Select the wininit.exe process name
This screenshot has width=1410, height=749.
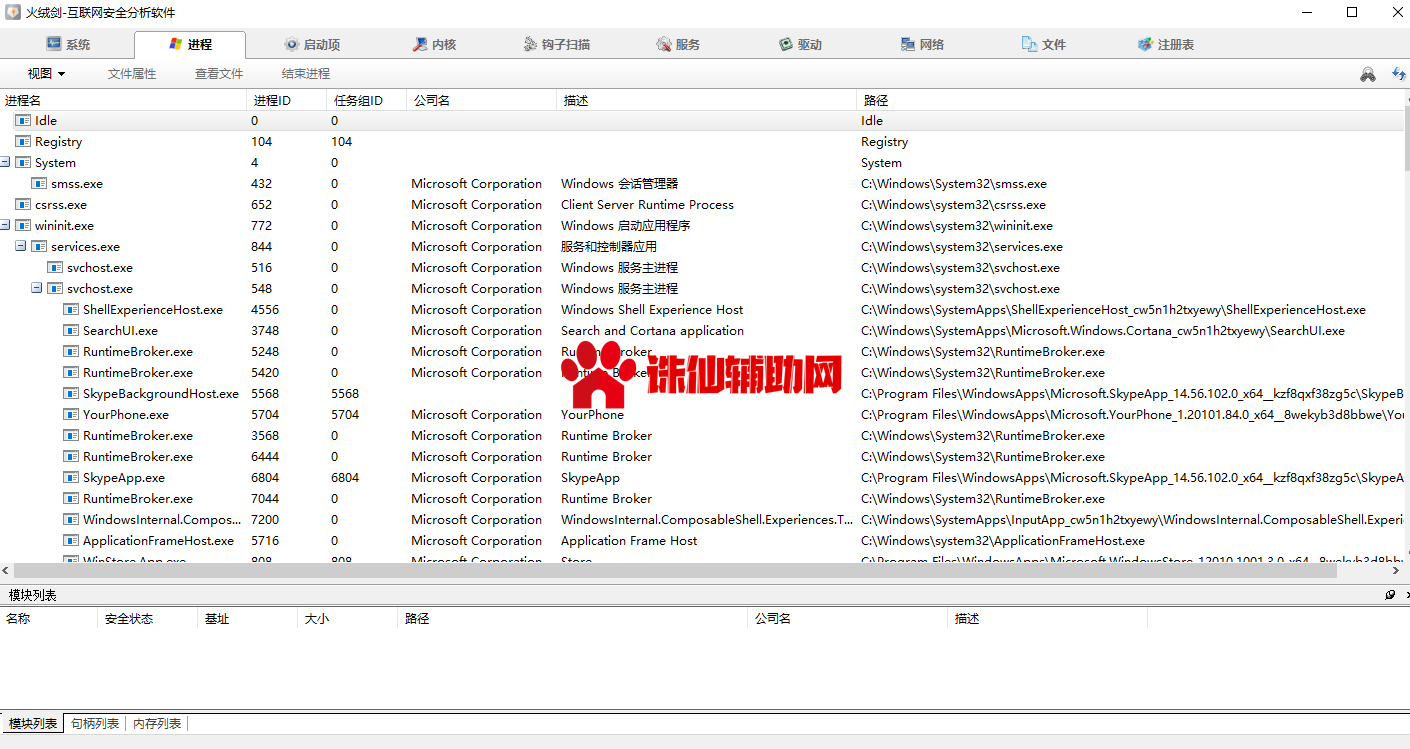[x=64, y=226]
